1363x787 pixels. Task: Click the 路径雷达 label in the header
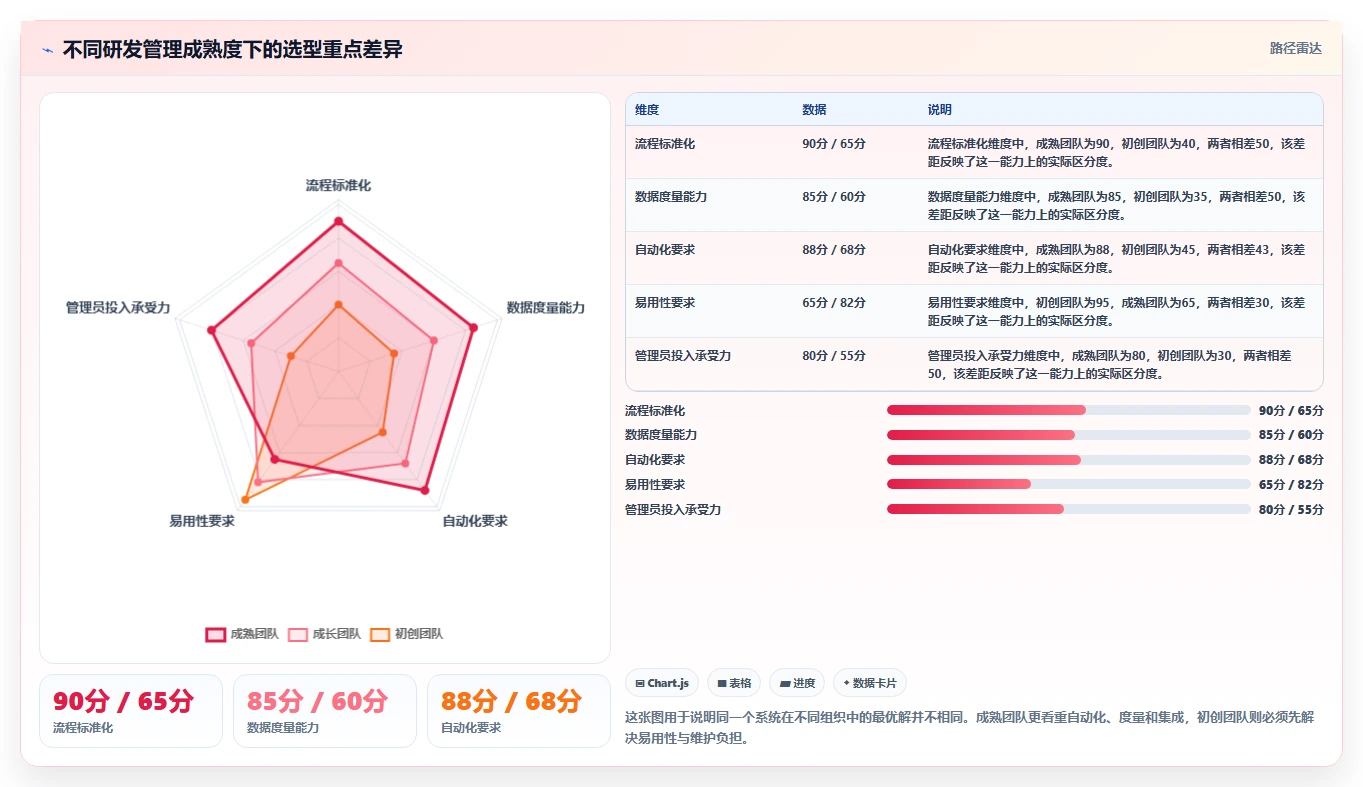pyautogui.click(x=1296, y=48)
